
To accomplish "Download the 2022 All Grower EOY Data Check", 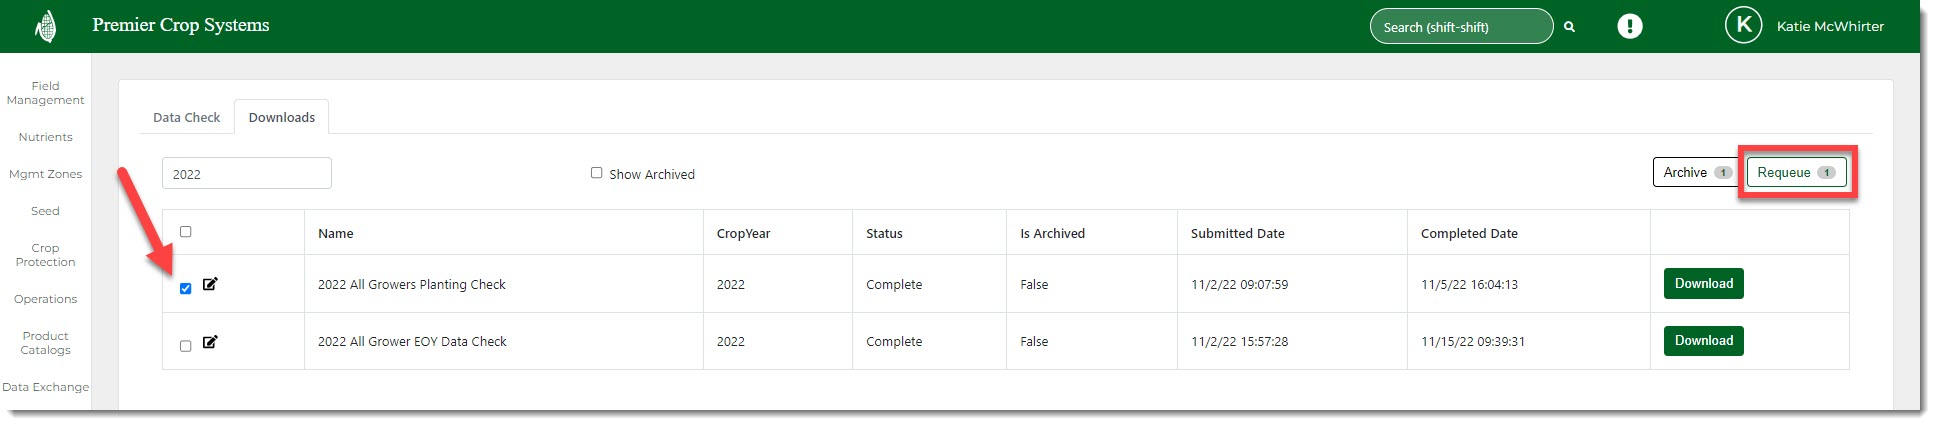I will [1703, 341].
